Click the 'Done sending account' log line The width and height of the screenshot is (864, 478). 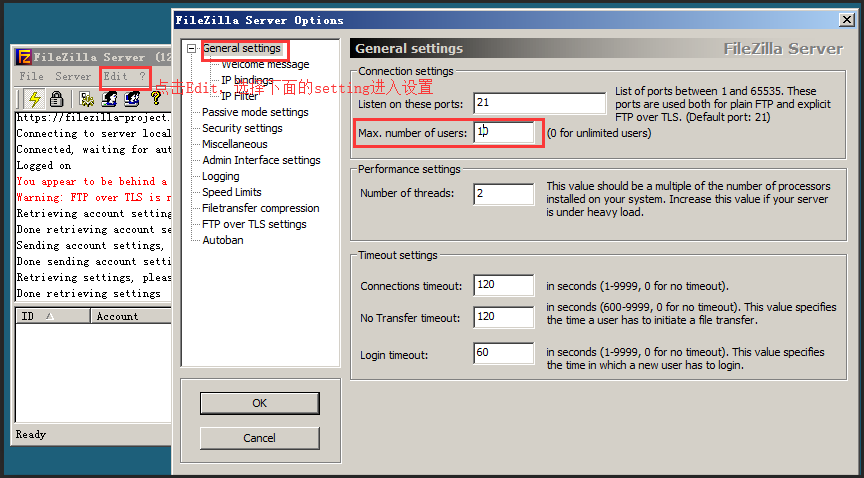click(94, 261)
